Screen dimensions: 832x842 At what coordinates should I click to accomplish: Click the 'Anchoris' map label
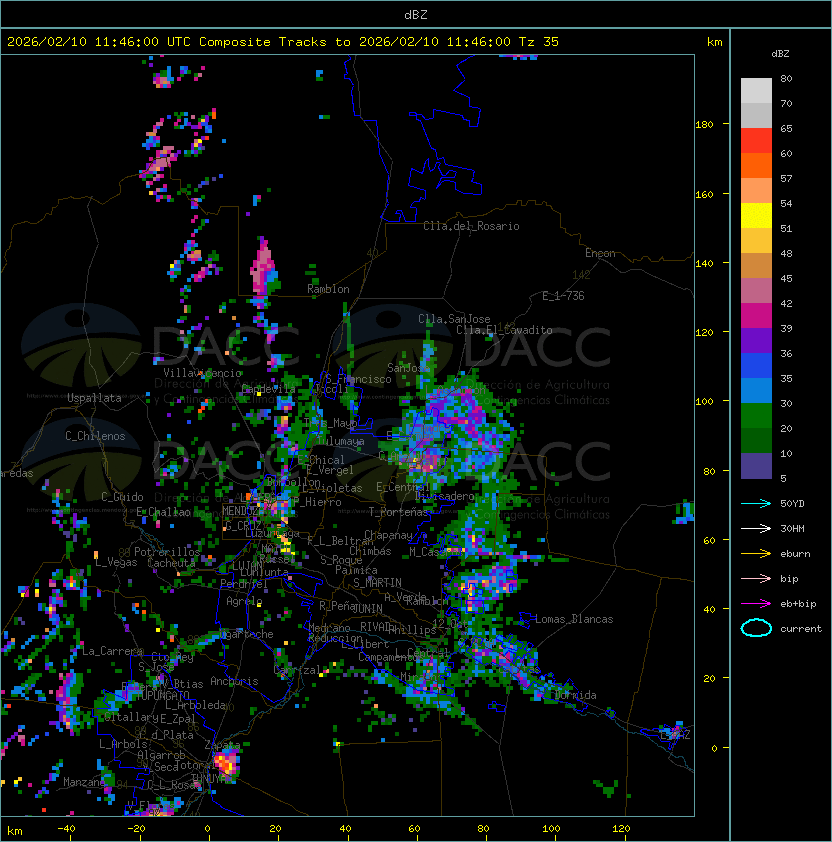pyautogui.click(x=234, y=681)
